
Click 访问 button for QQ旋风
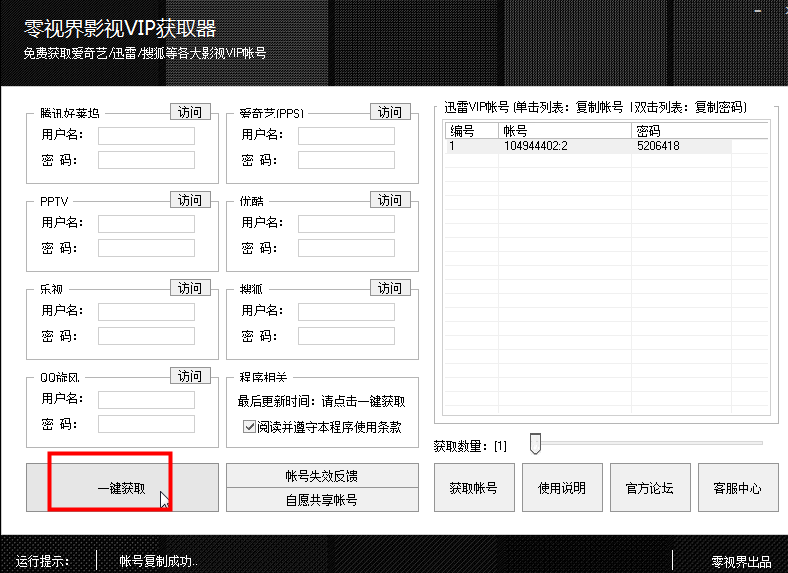pos(190,376)
